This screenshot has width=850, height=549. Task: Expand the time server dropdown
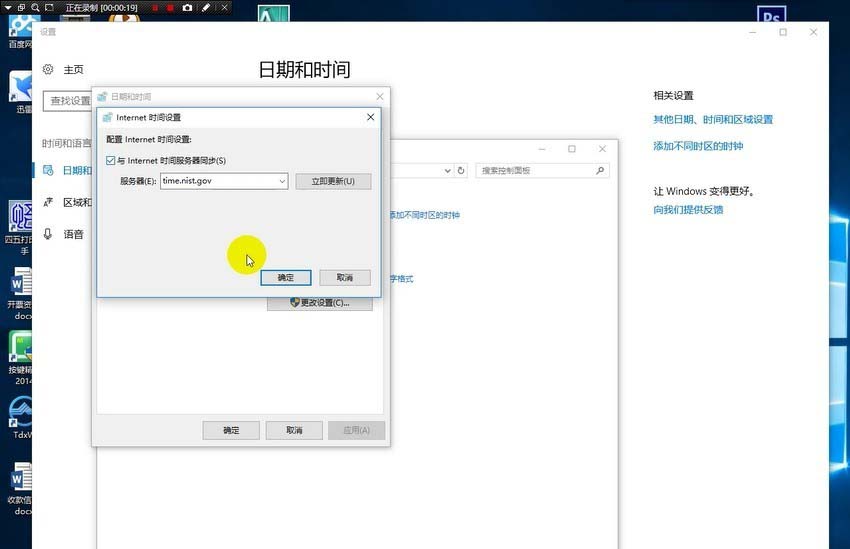coord(282,181)
